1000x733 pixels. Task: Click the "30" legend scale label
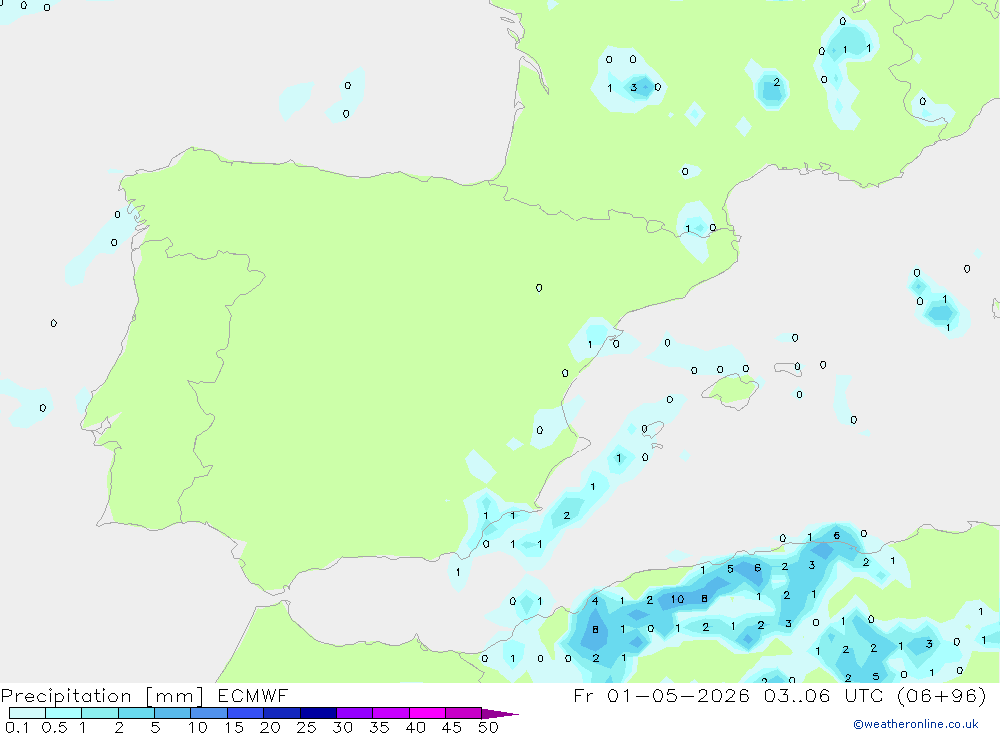point(342,727)
